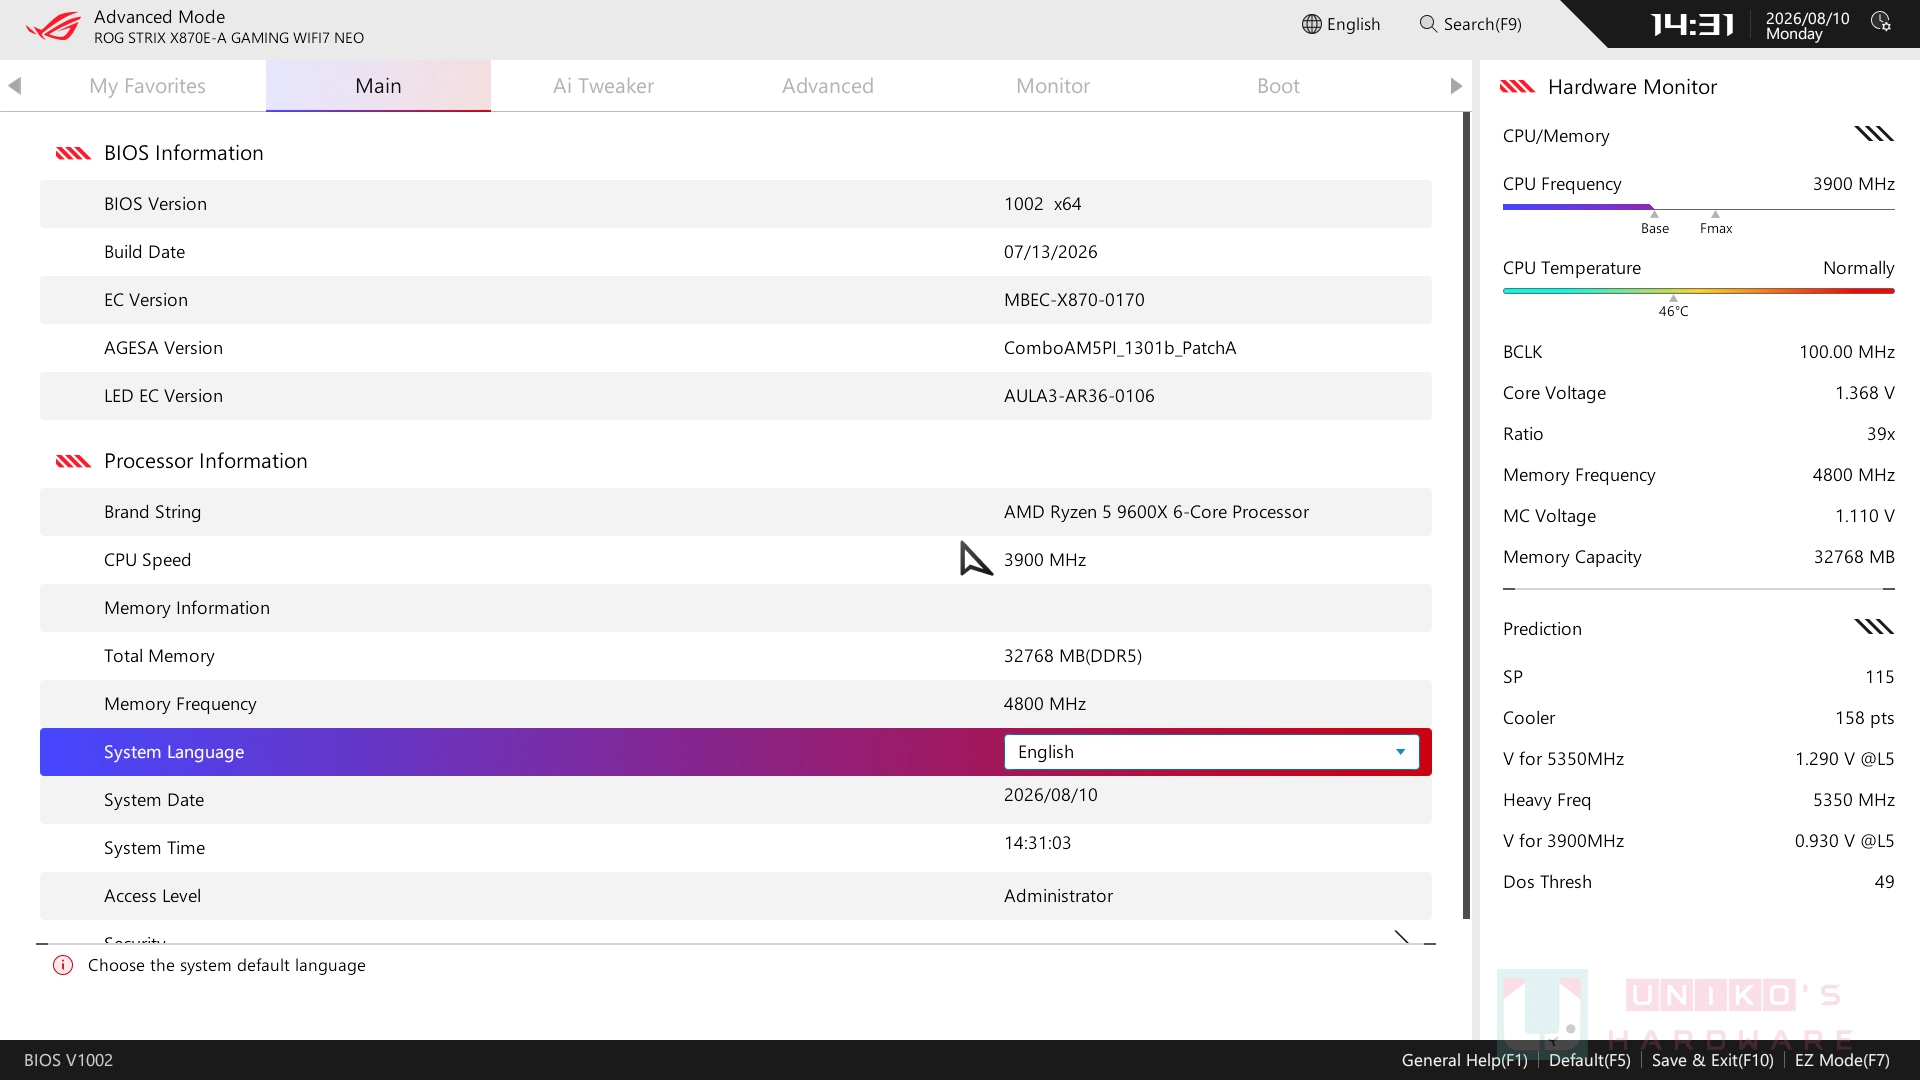Click the info icon beside help text
This screenshot has height=1080, width=1920.
tap(63, 965)
